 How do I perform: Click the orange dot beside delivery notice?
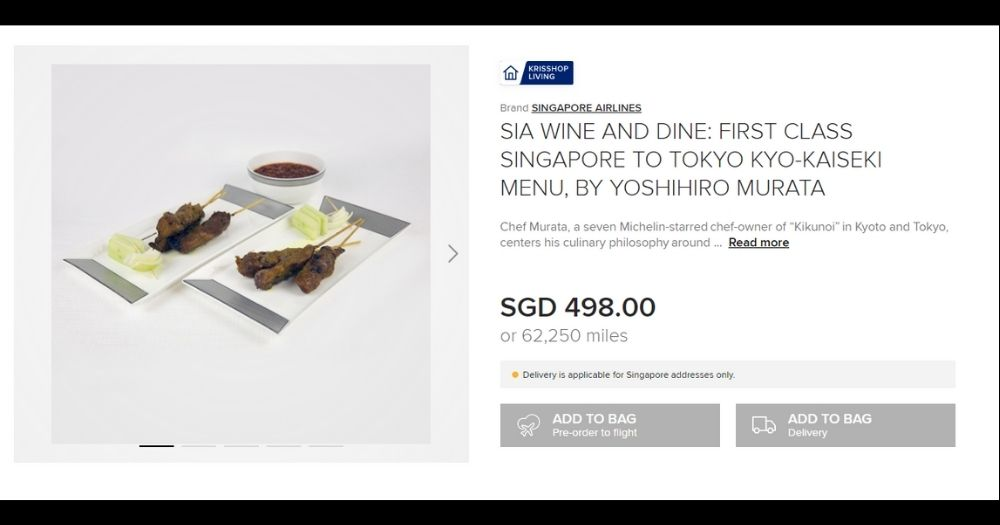515,375
